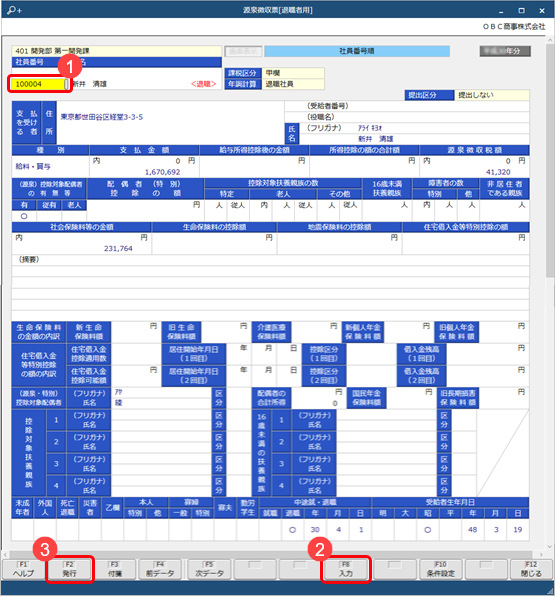Viewport: 555px width, 596px height.
Task: Attach a note with F3 付箋
Action: [114, 569]
